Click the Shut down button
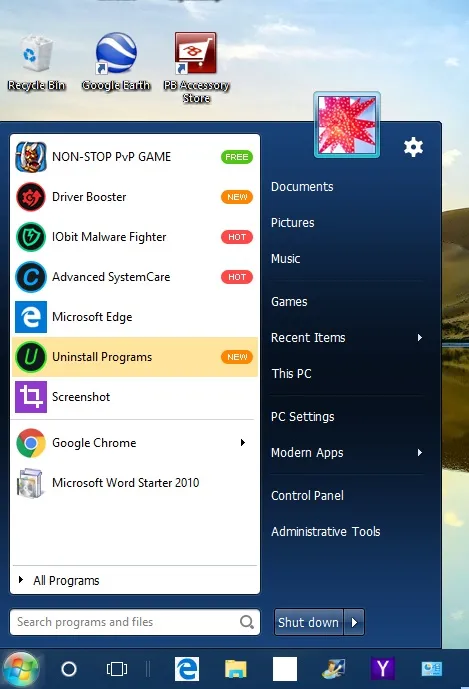469x689 pixels. point(309,622)
